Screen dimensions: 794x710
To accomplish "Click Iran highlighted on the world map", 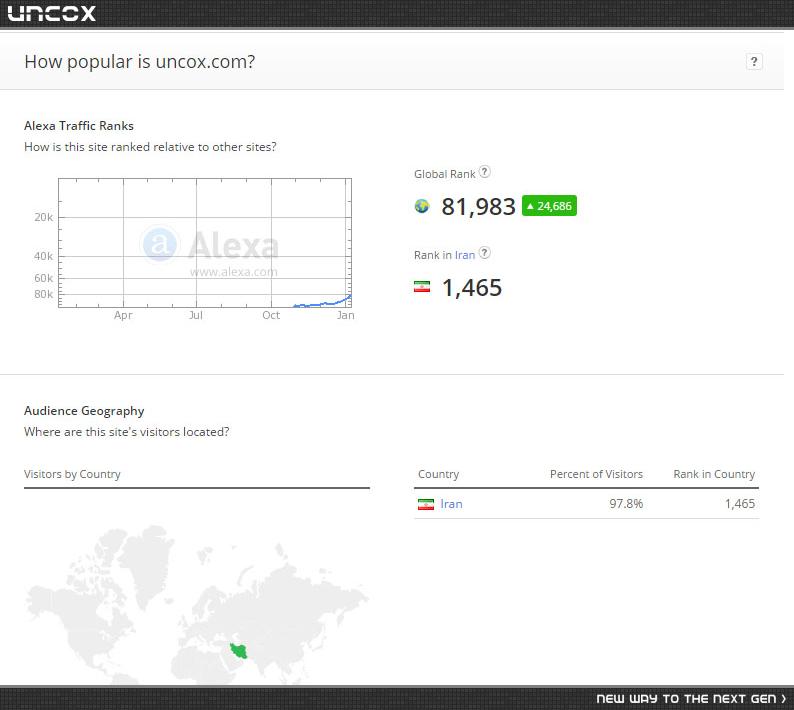I will 239,651.
